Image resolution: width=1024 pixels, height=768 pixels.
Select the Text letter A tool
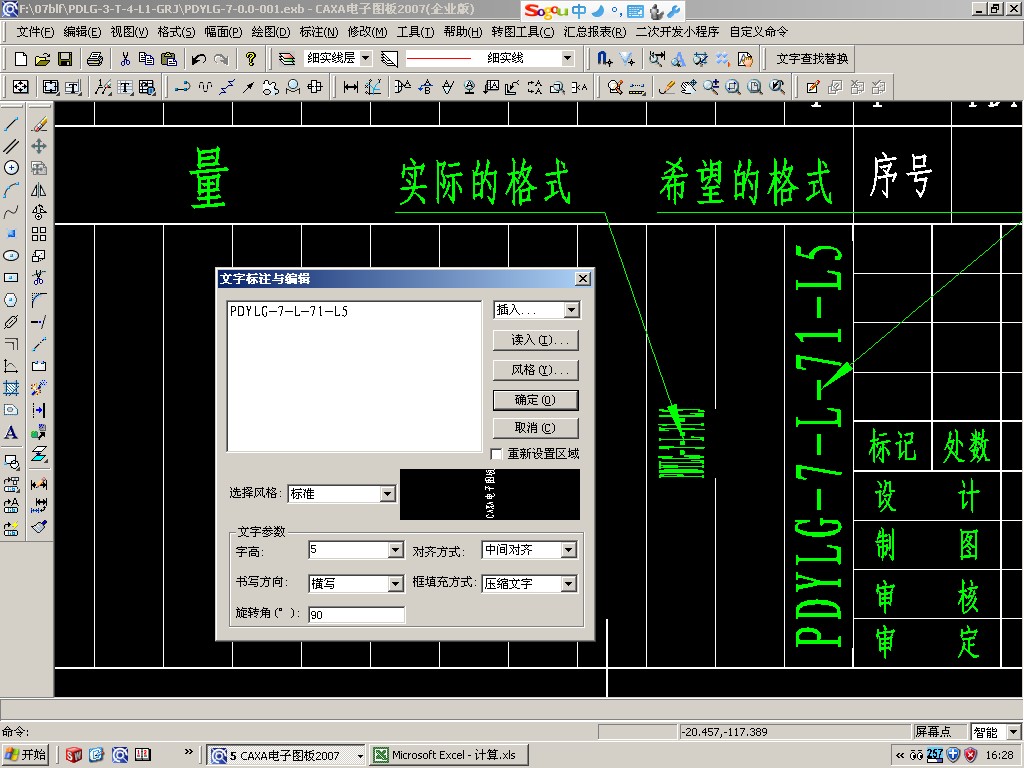pyautogui.click(x=11, y=432)
